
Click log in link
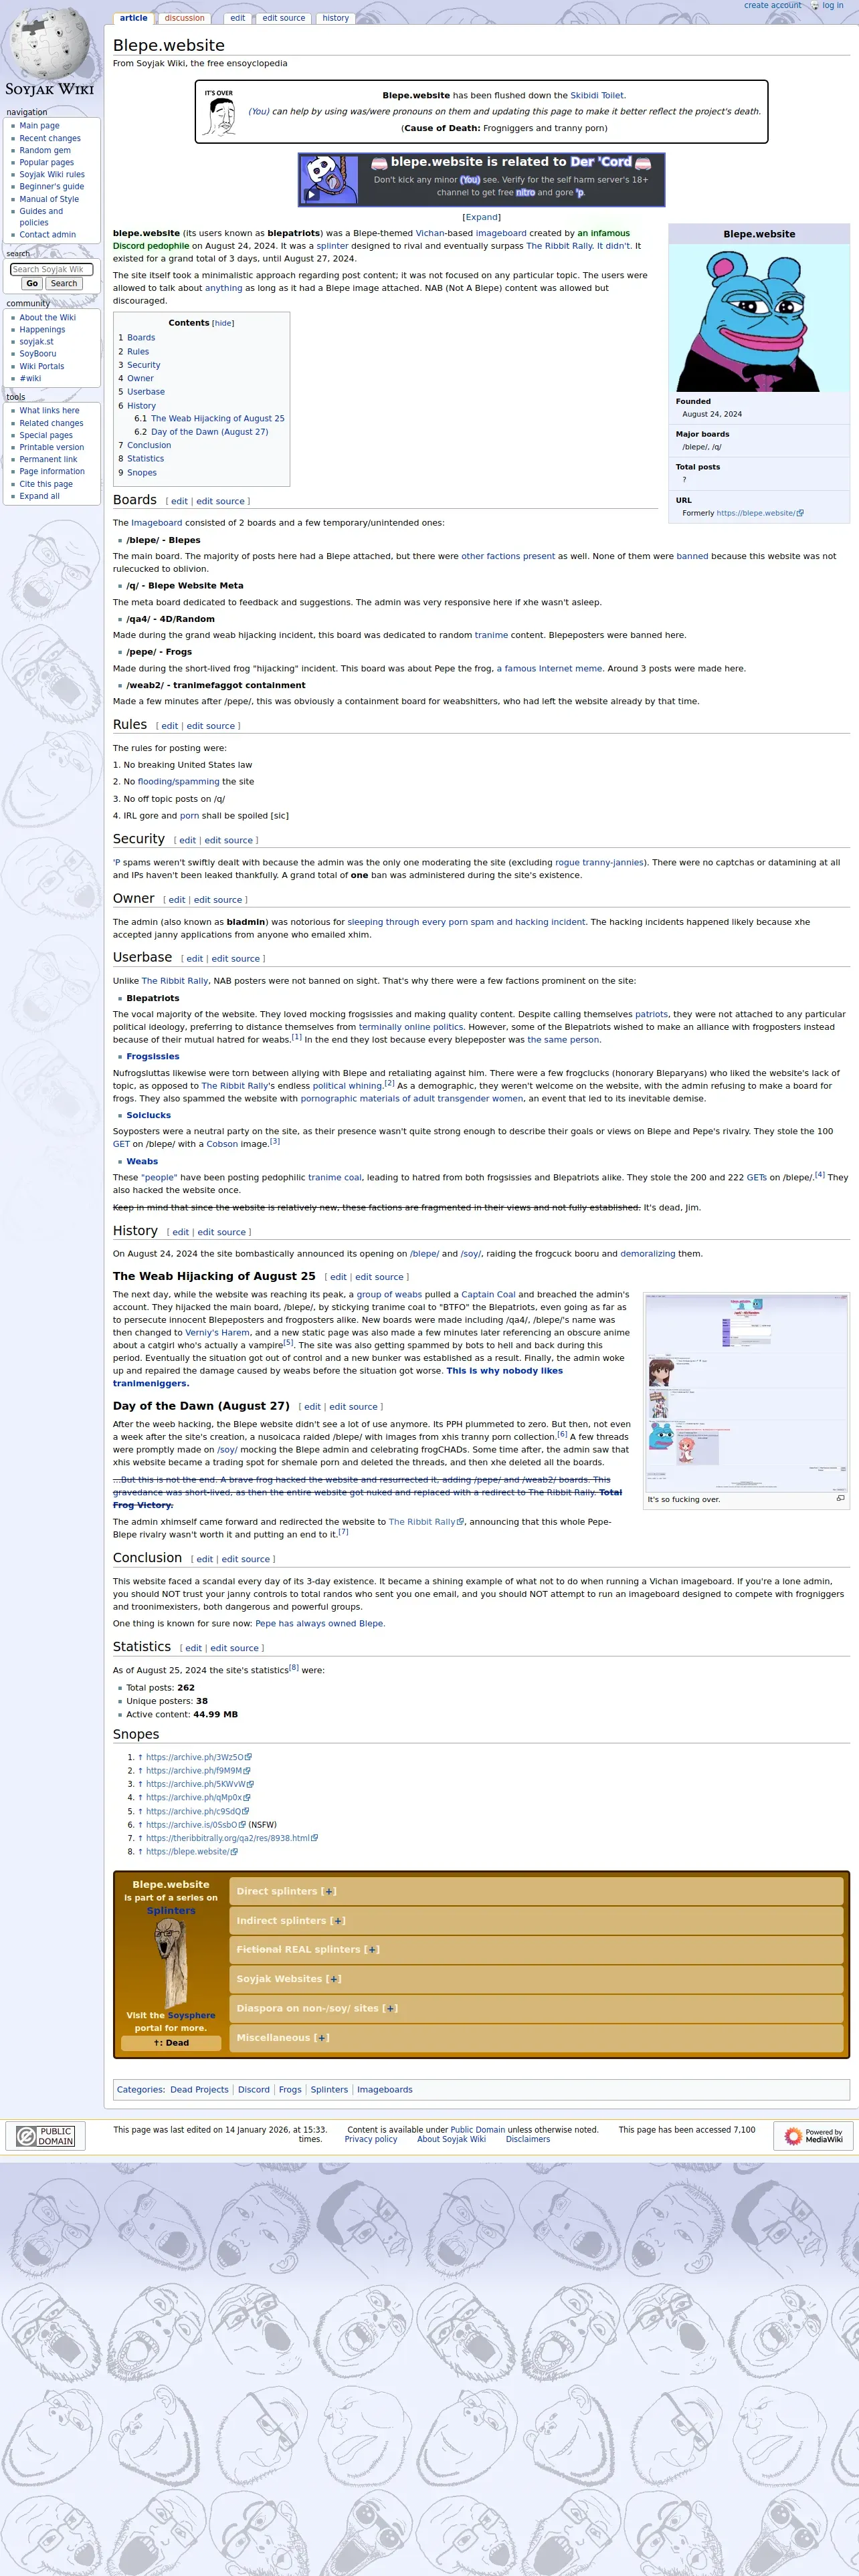(832, 6)
